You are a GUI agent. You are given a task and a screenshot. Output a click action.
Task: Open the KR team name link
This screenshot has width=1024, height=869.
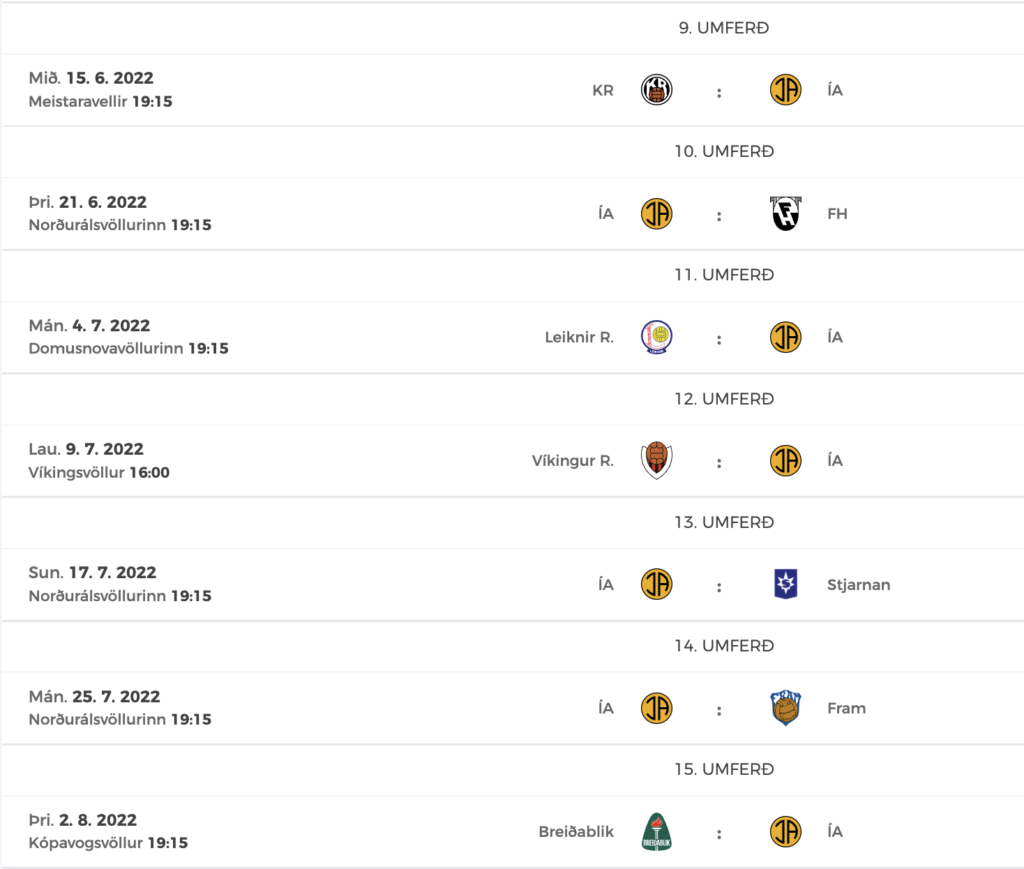603,91
